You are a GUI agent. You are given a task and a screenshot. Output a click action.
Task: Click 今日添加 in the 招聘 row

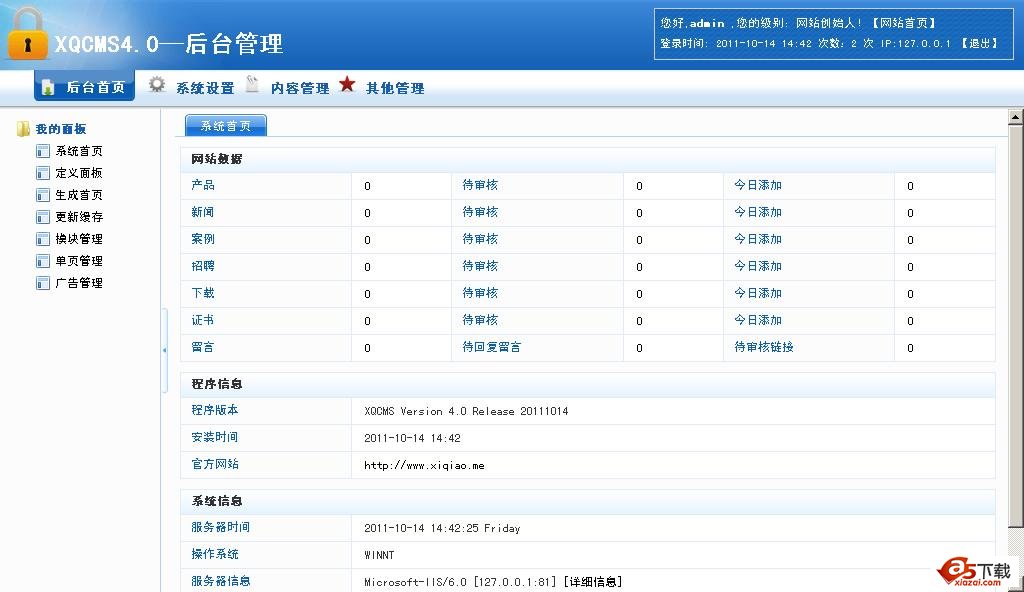758,266
